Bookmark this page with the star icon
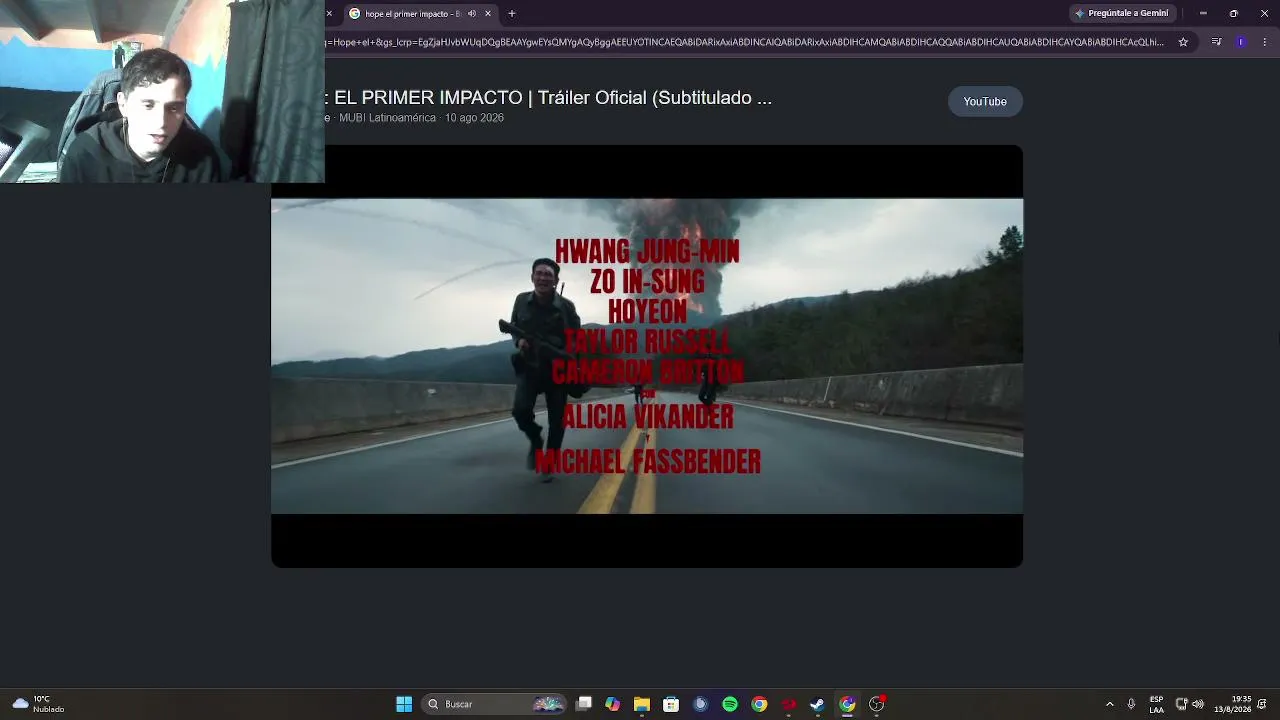Viewport: 1280px width, 720px height. coord(1183,42)
